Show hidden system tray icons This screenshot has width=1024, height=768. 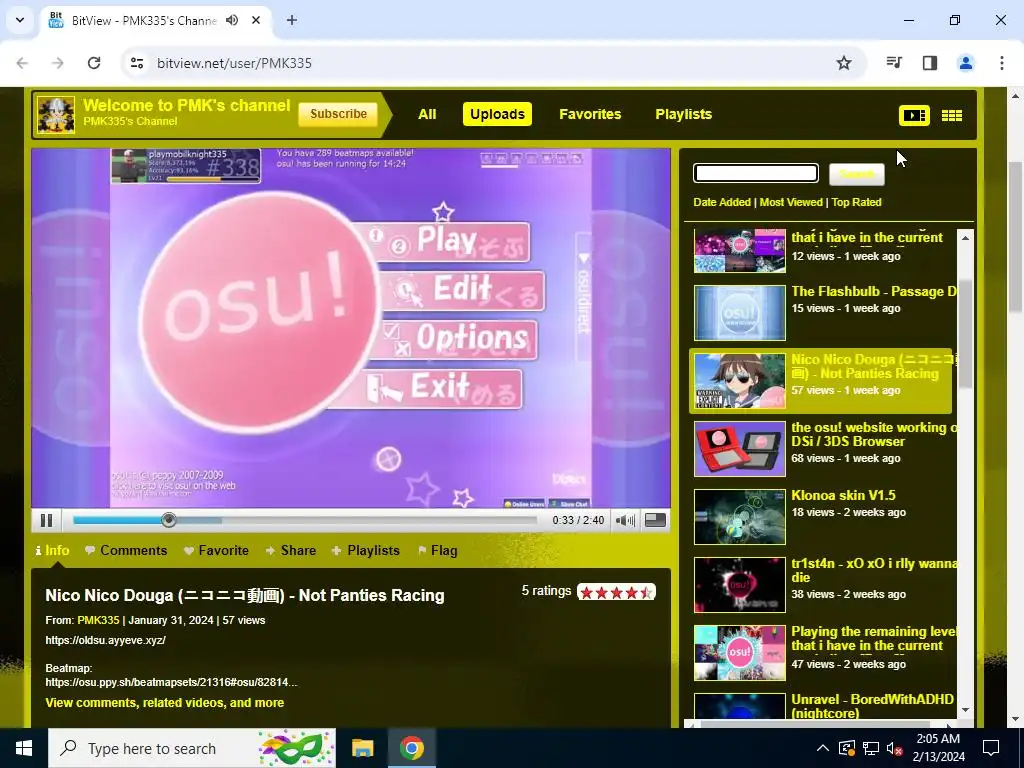(x=823, y=748)
